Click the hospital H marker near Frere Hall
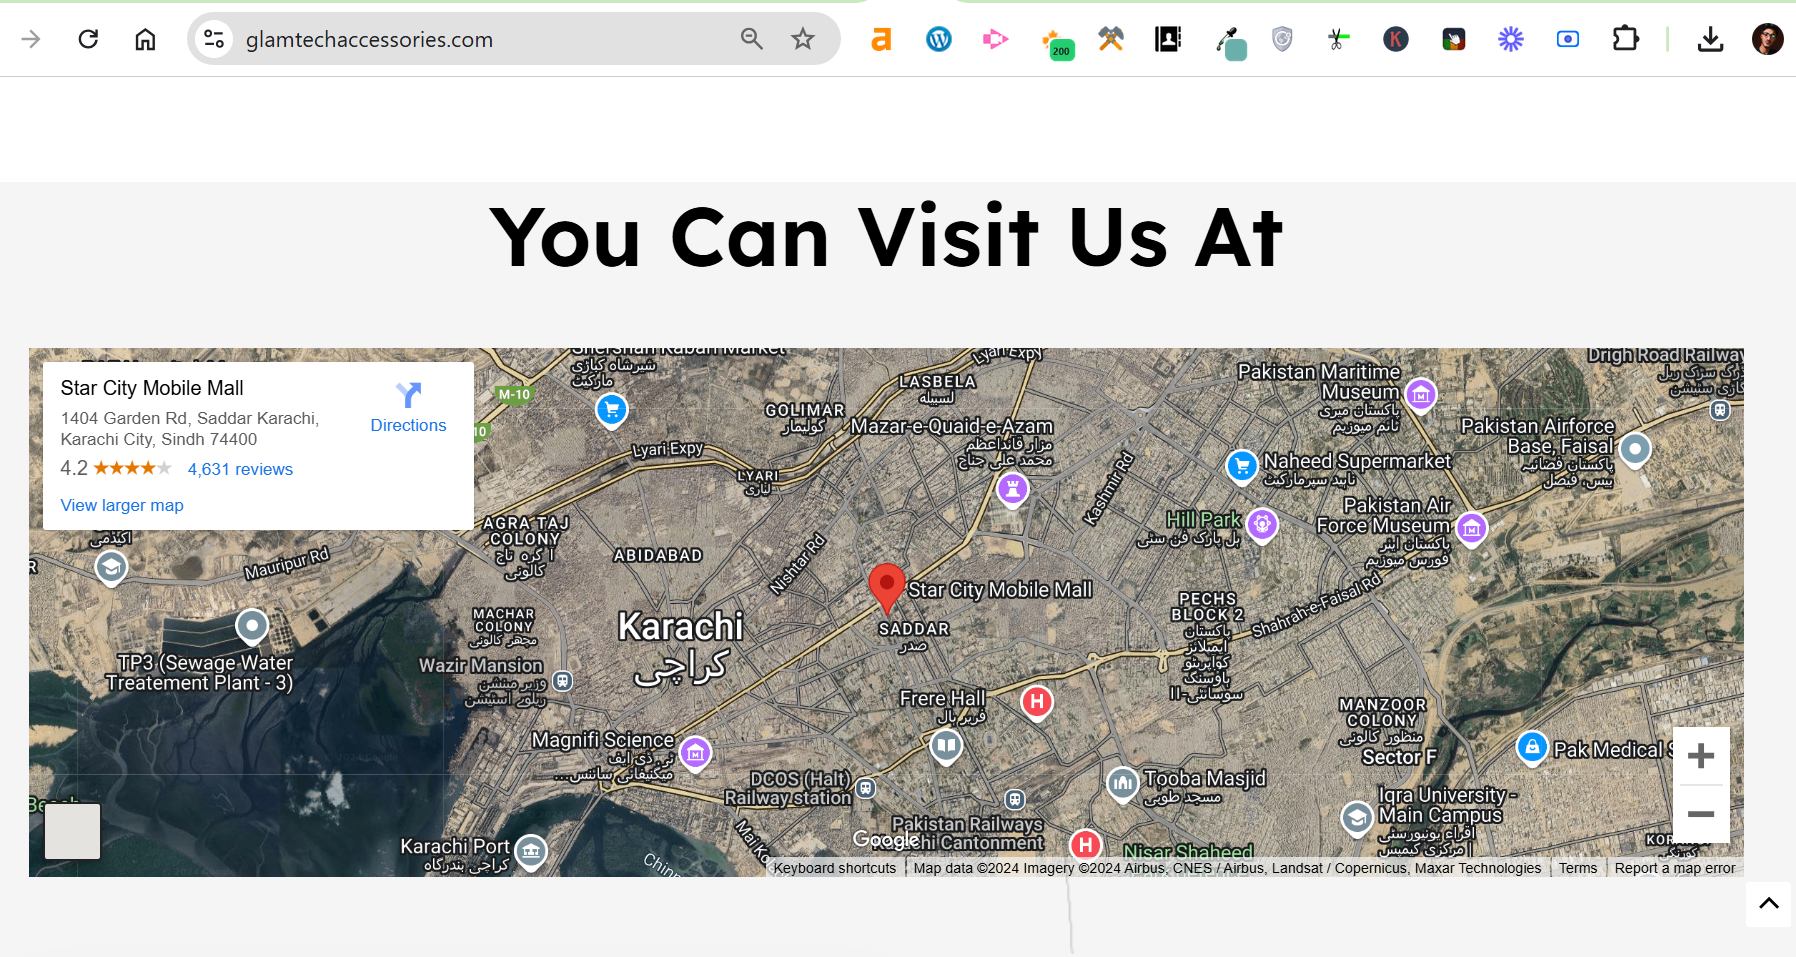This screenshot has width=1796, height=957. (x=1037, y=701)
